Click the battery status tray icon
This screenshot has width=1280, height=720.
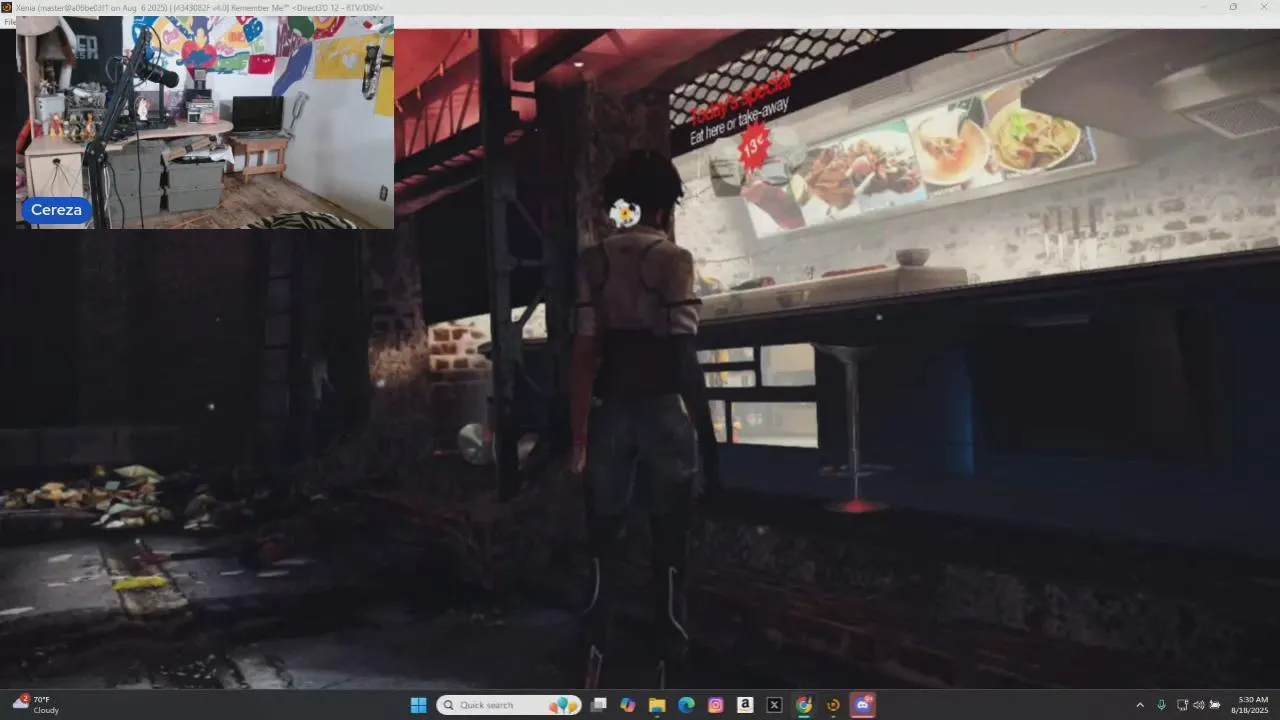click(x=1215, y=705)
